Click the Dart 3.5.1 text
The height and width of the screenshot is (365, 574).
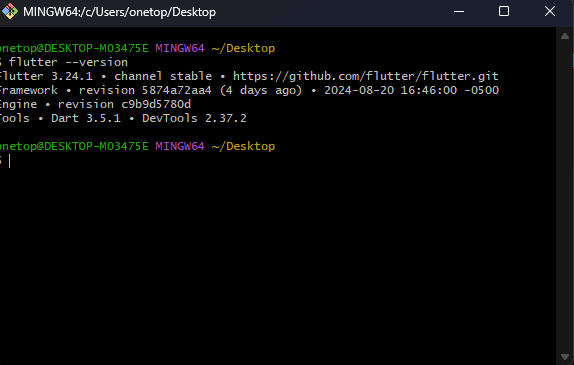[x=86, y=118]
